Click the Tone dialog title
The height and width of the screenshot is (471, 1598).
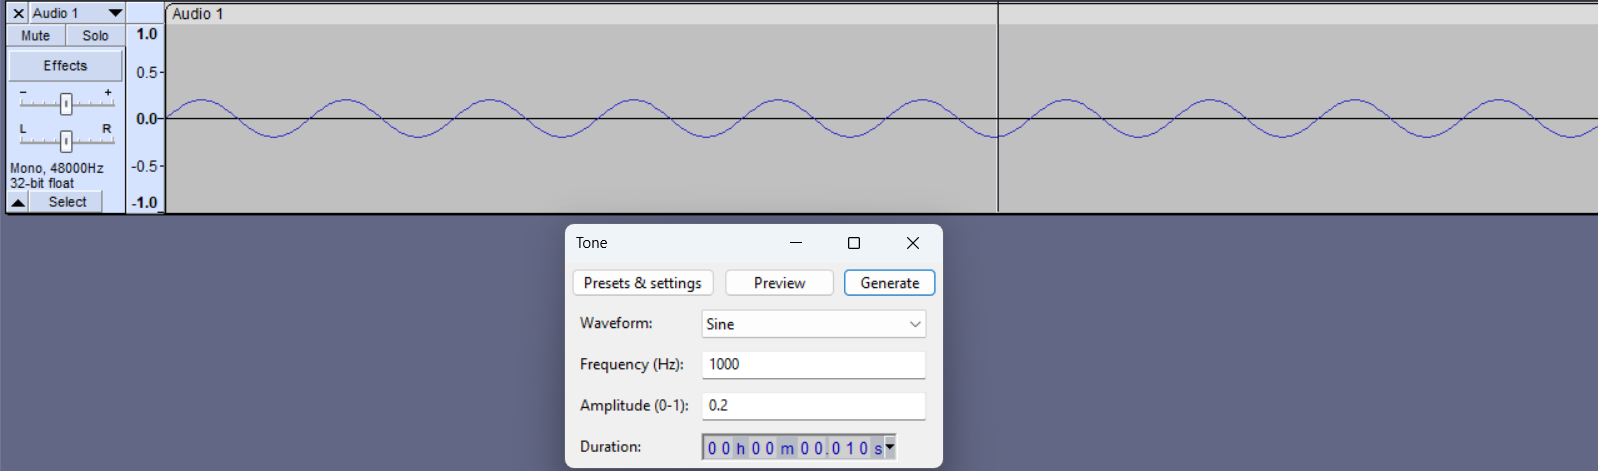pos(592,243)
